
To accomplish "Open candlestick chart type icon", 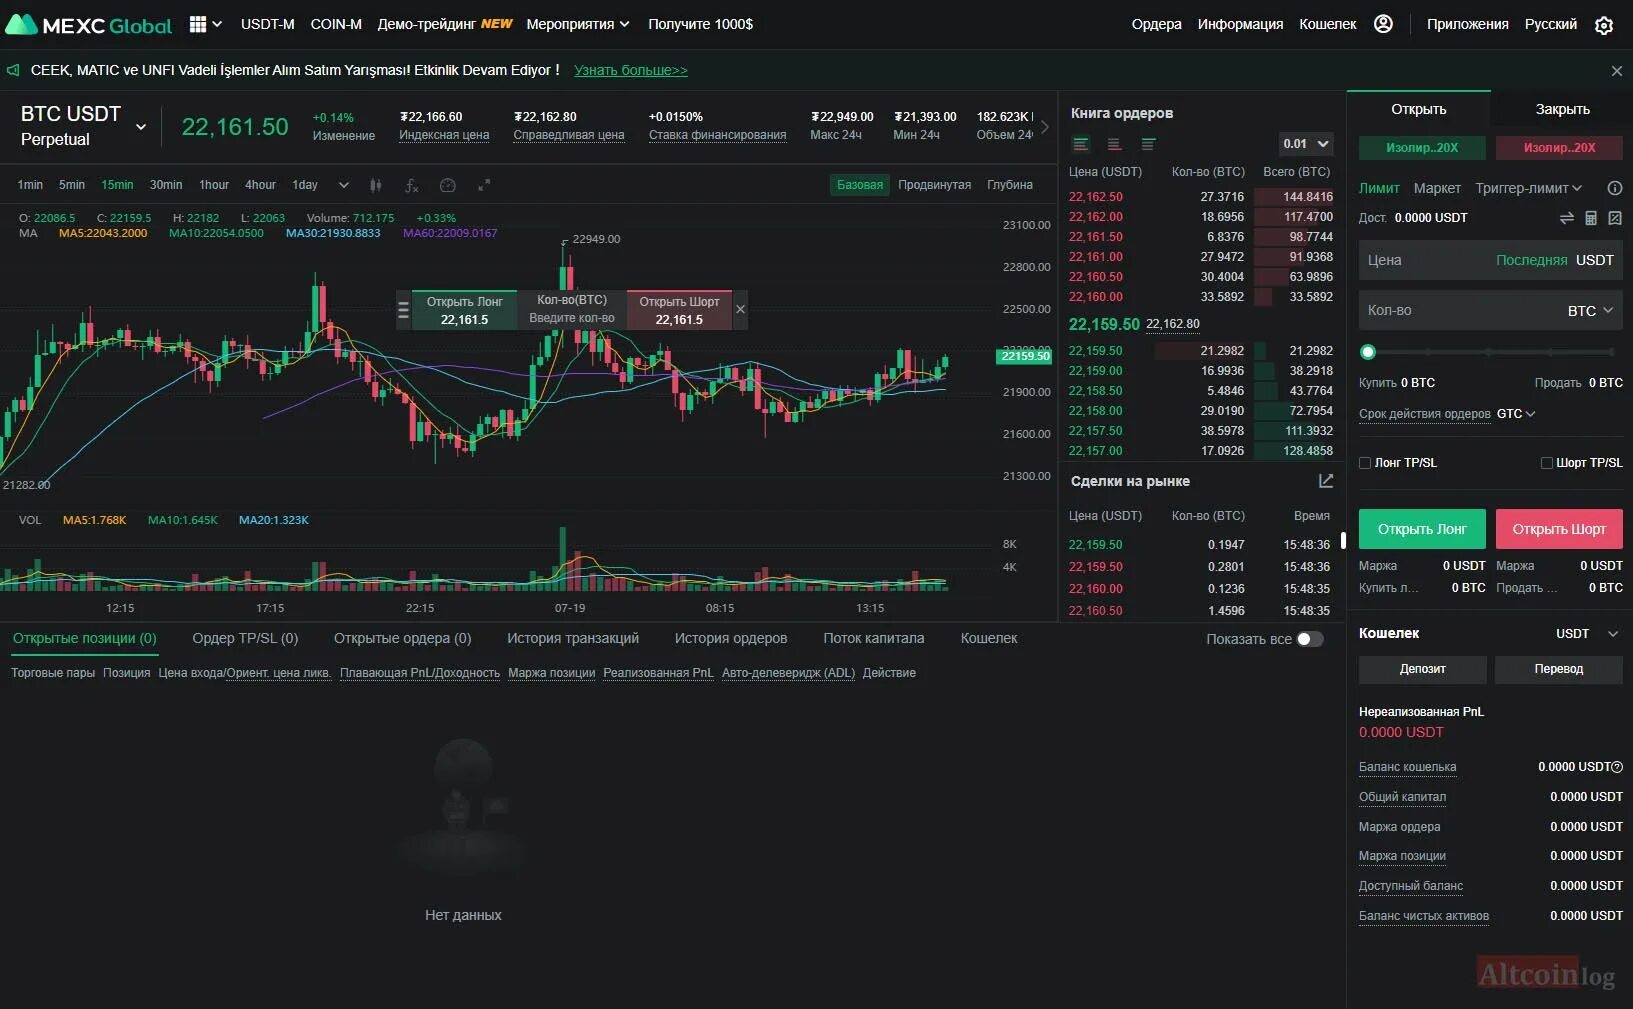I will (375, 185).
